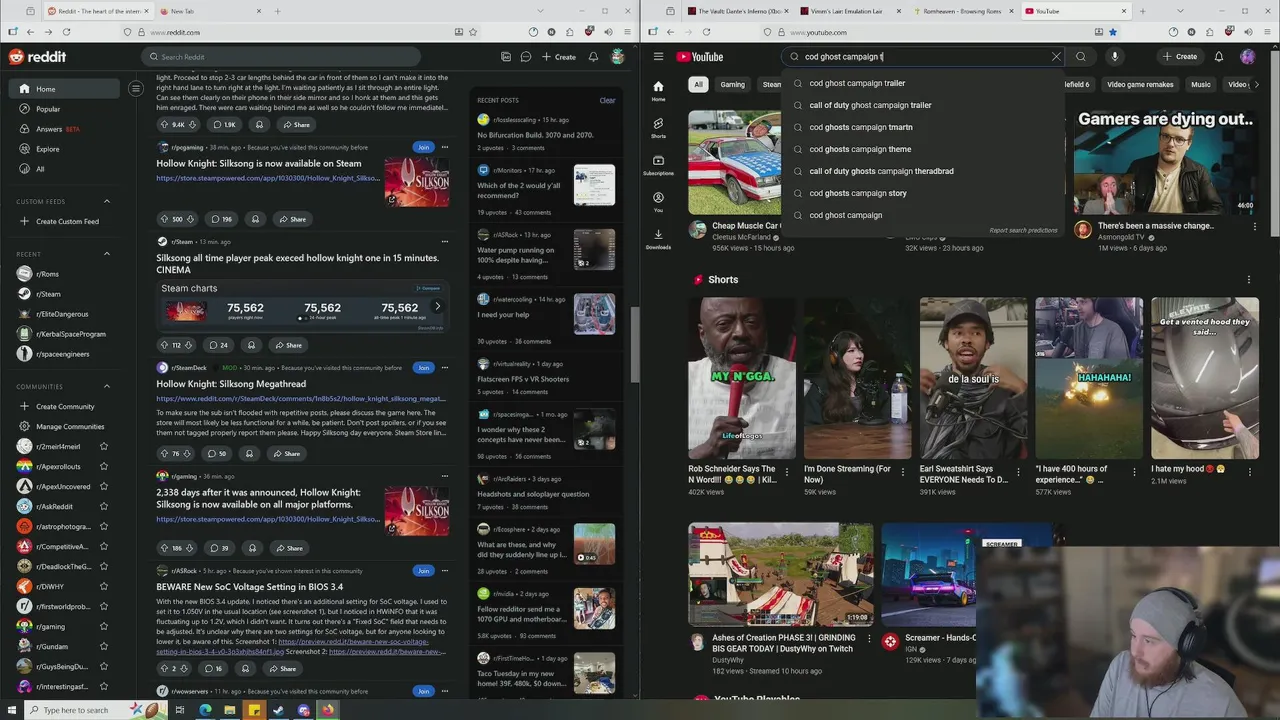Select Video game remakes chip
Screen dimensions: 1280x720
[x=1140, y=85]
